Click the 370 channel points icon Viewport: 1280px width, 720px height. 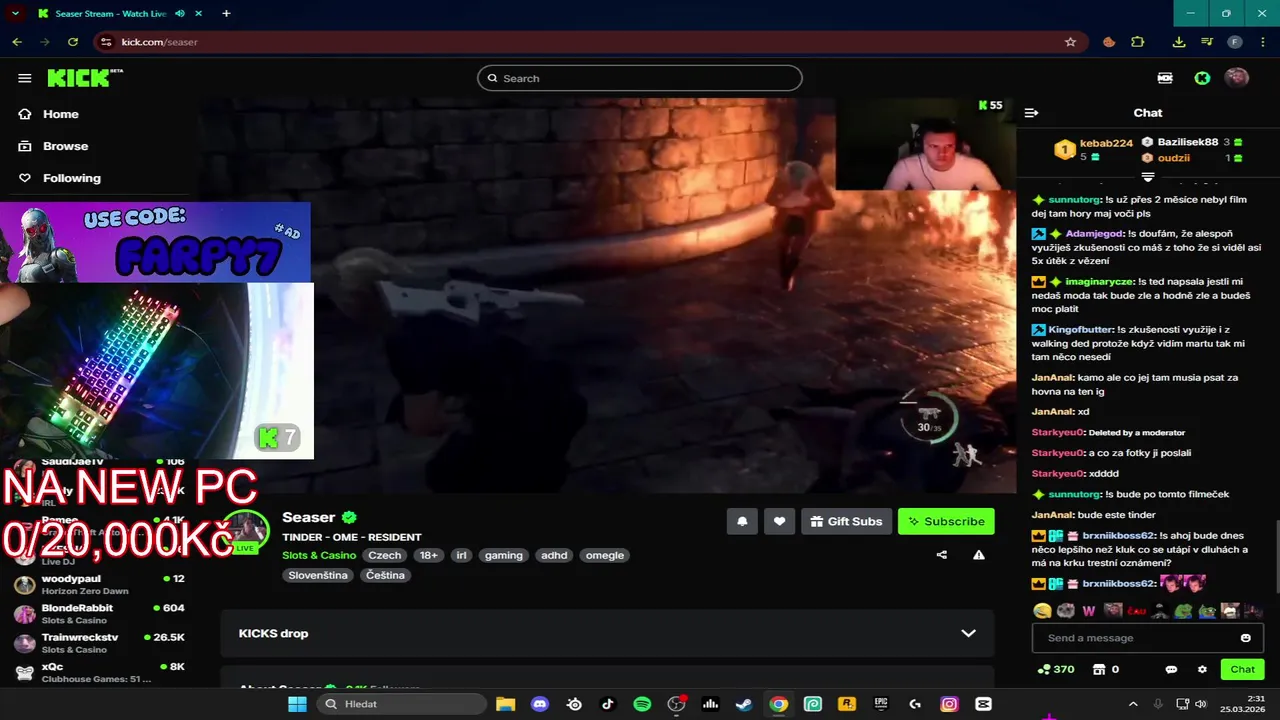pyautogui.click(x=1044, y=669)
